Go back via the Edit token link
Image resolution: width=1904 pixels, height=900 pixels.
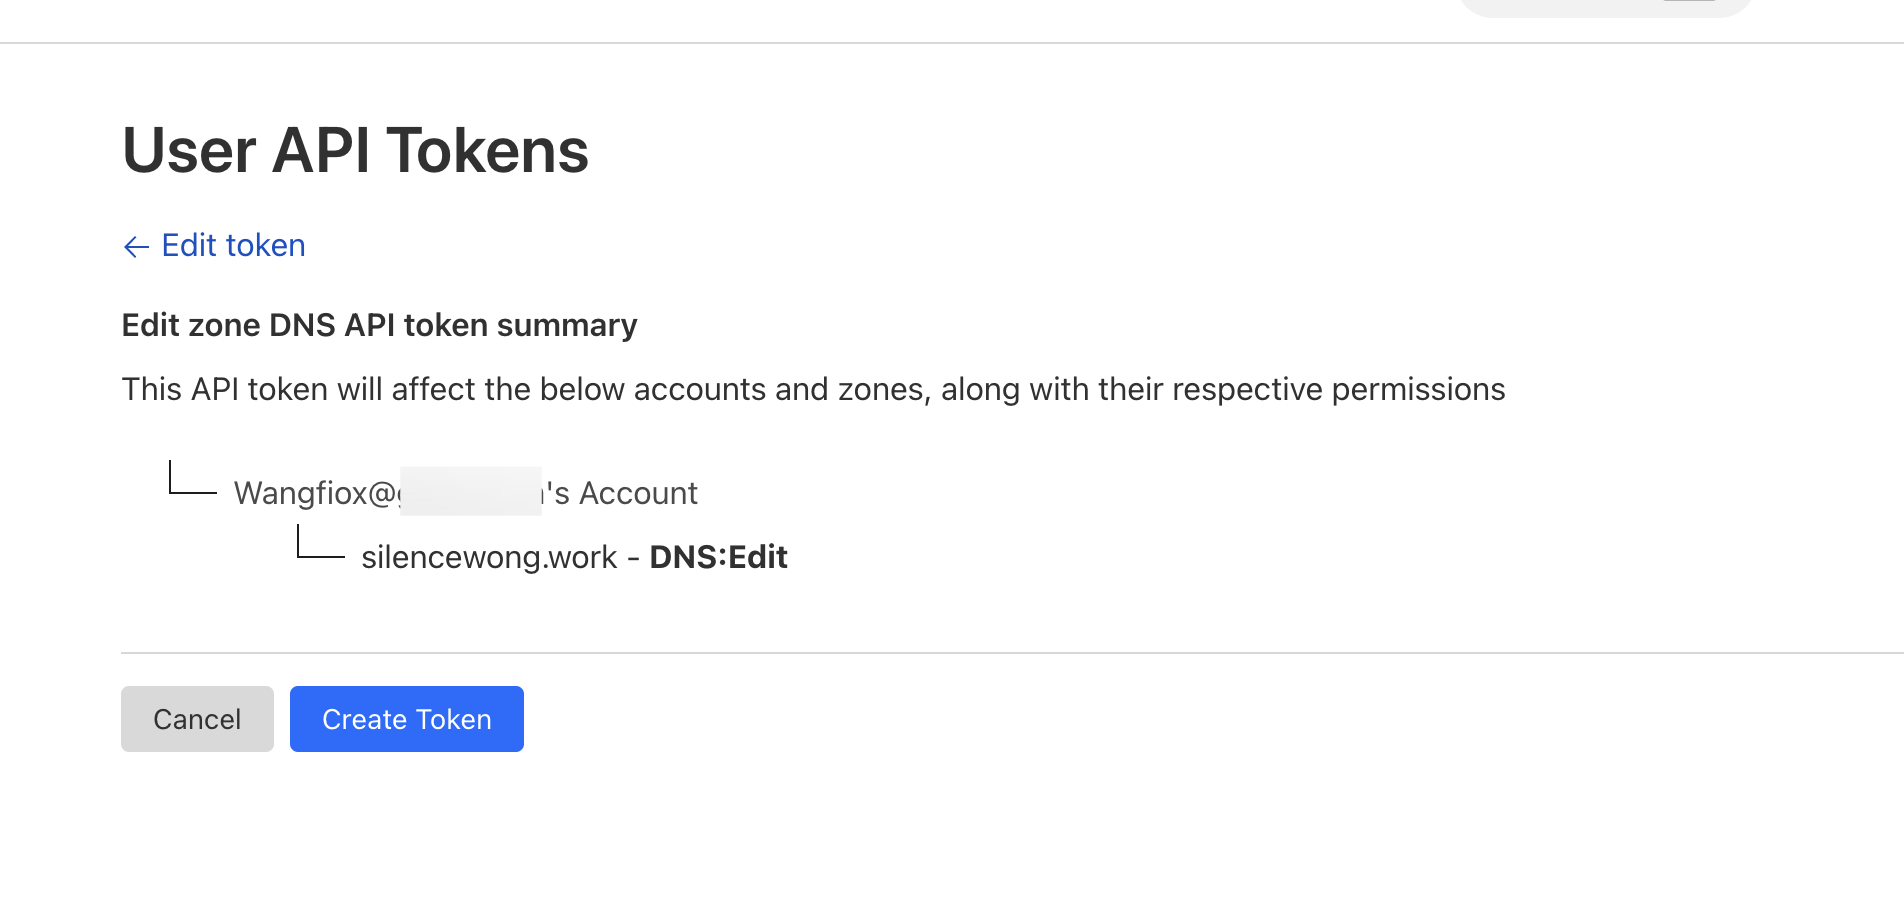point(233,246)
